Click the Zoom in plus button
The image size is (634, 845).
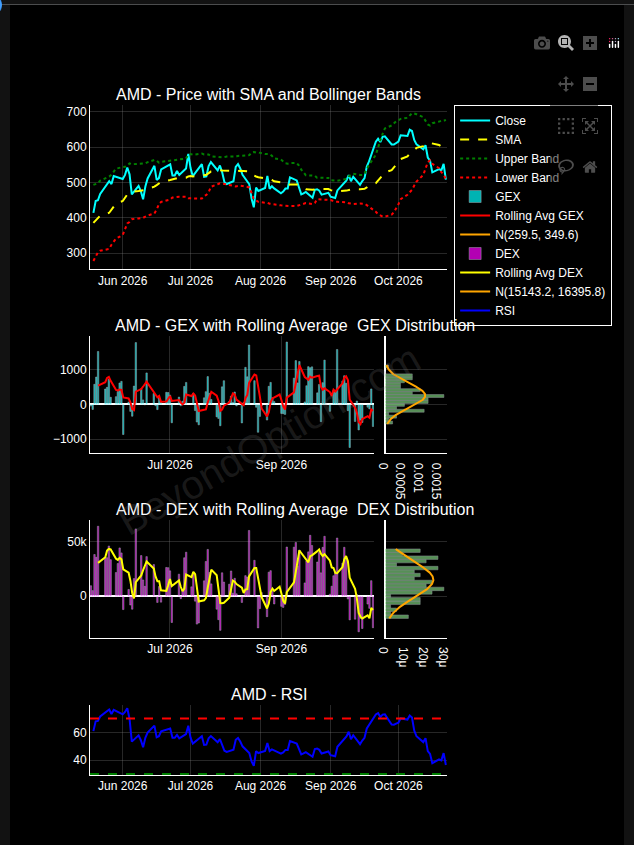point(590,43)
